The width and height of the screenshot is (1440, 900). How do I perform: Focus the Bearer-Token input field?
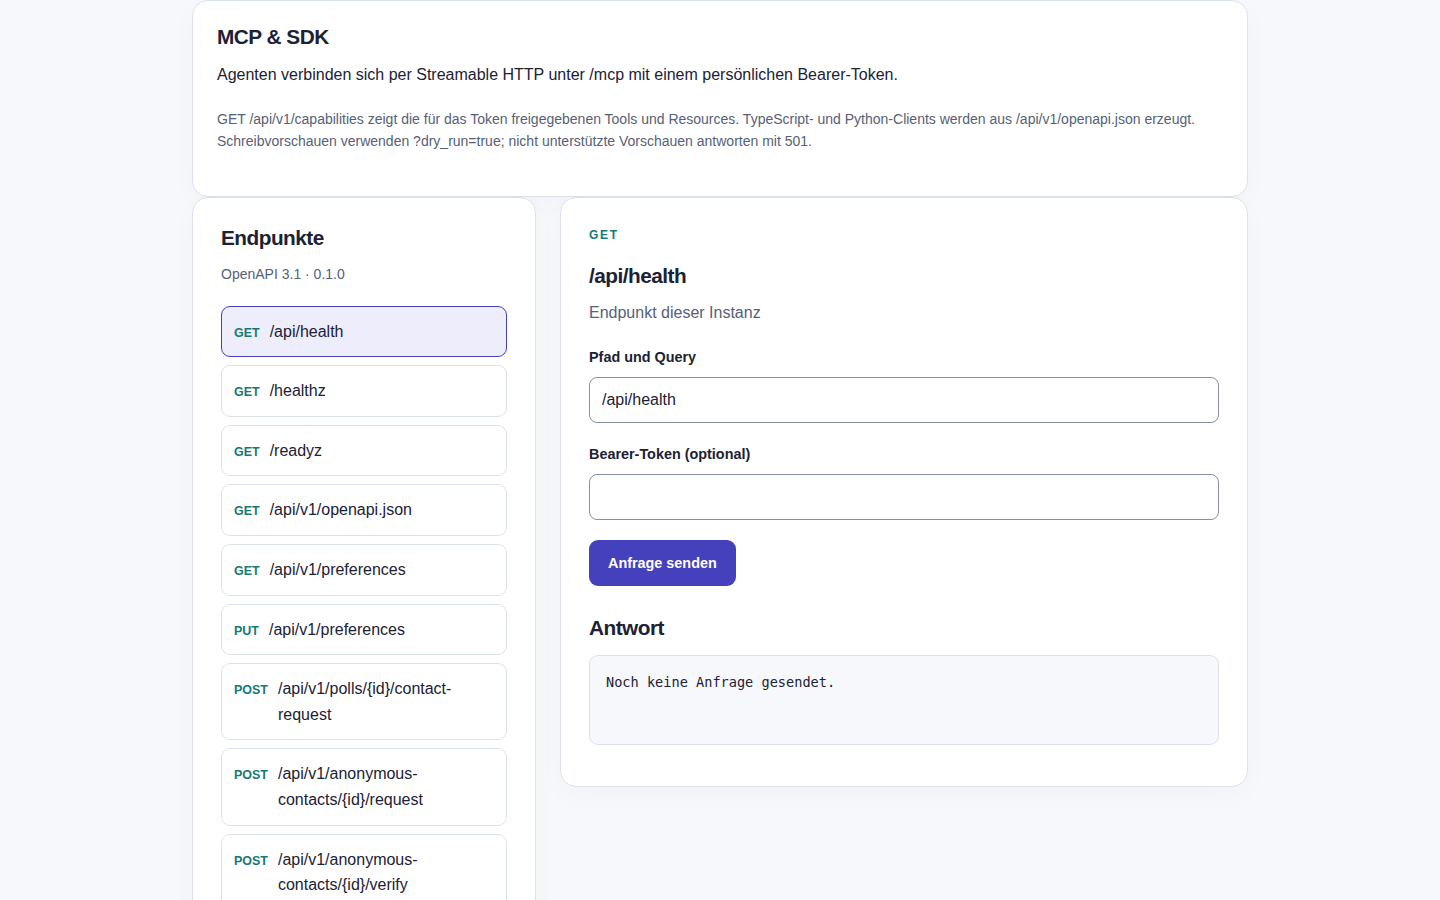(904, 497)
